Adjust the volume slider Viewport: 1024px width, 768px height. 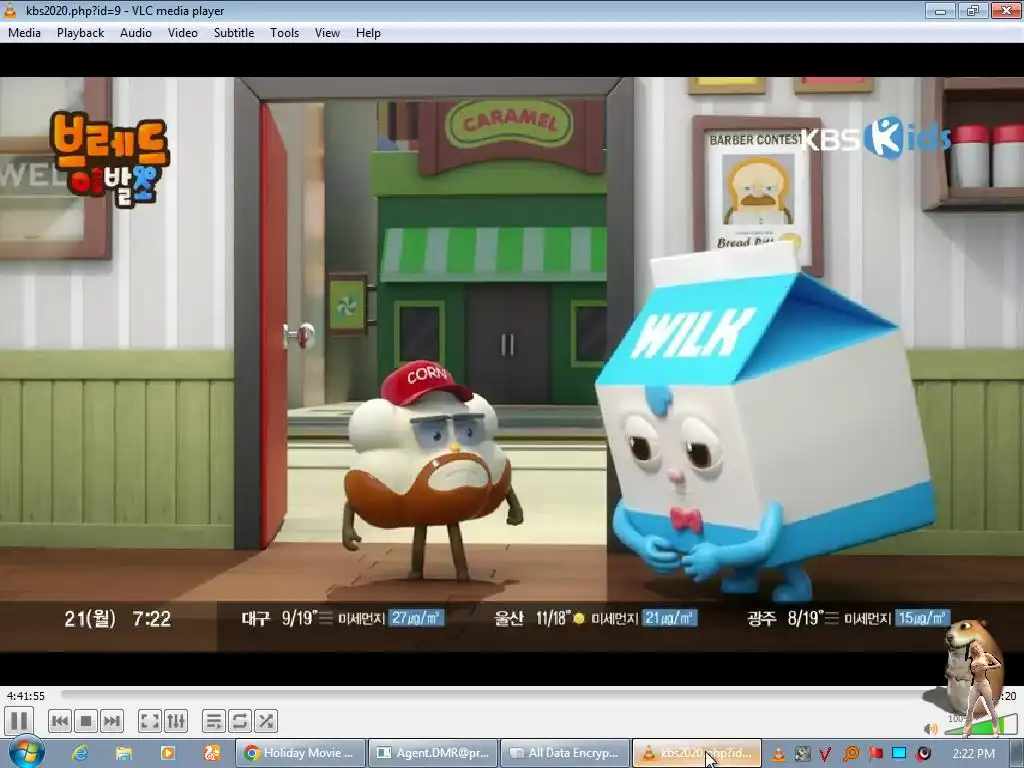point(980,725)
